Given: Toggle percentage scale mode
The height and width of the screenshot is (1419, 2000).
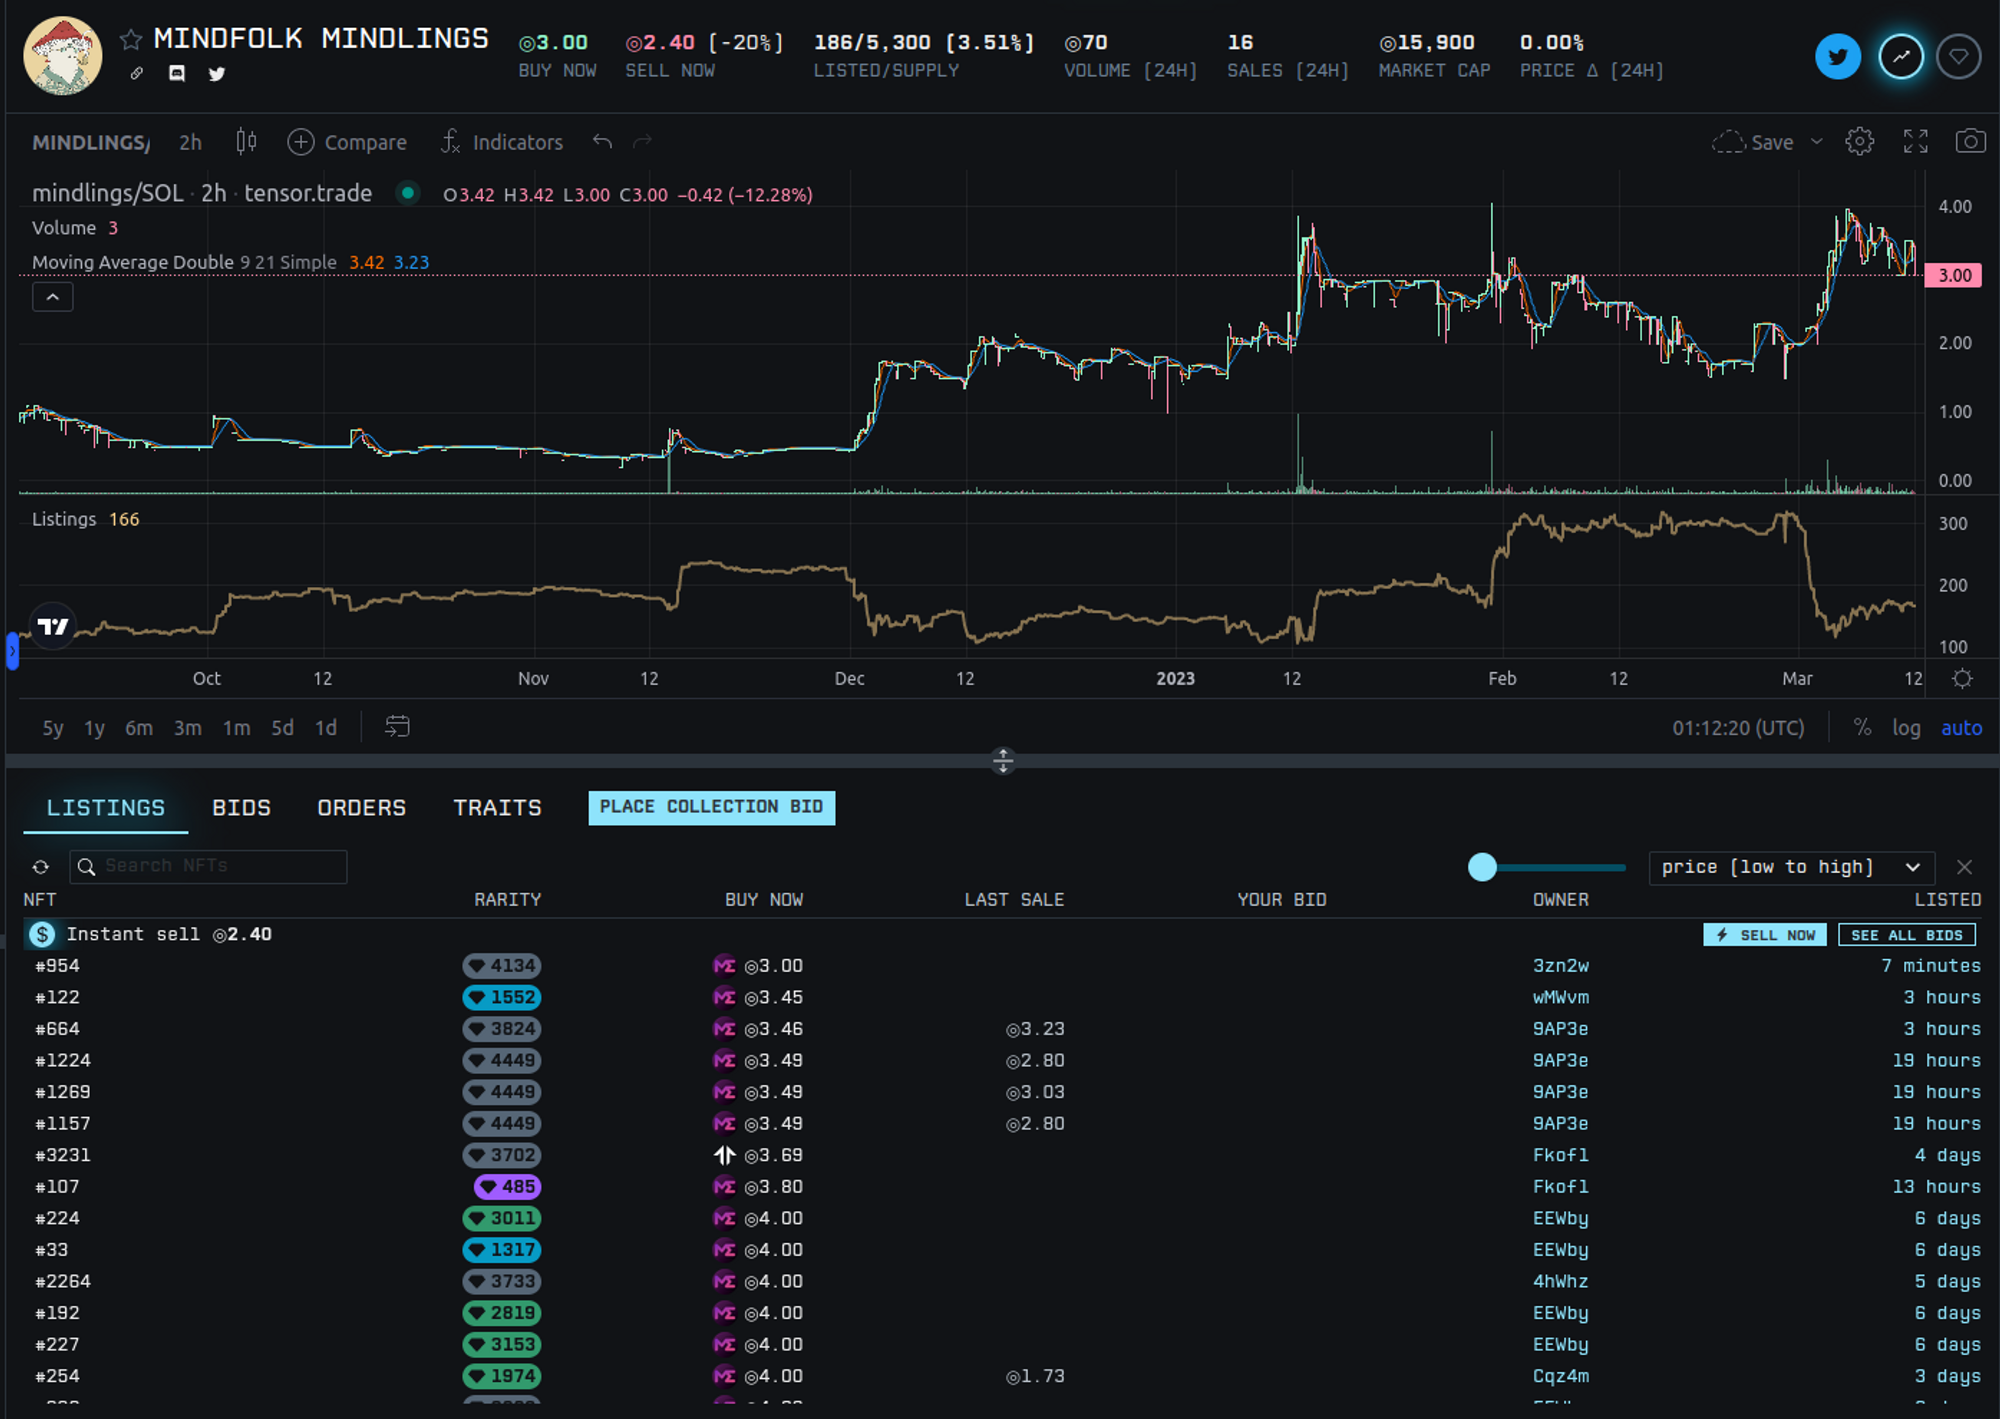Looking at the screenshot, I should [1862, 728].
